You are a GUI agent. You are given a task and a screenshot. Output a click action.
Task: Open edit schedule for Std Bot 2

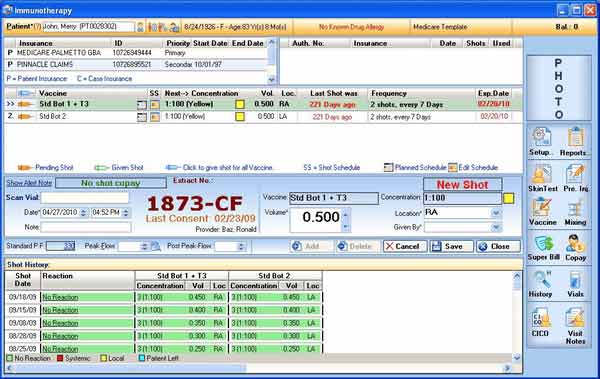155,117
